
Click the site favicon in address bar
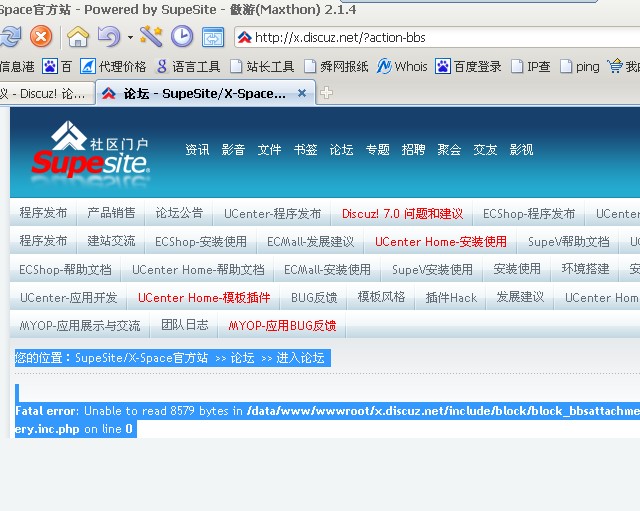pos(244,38)
